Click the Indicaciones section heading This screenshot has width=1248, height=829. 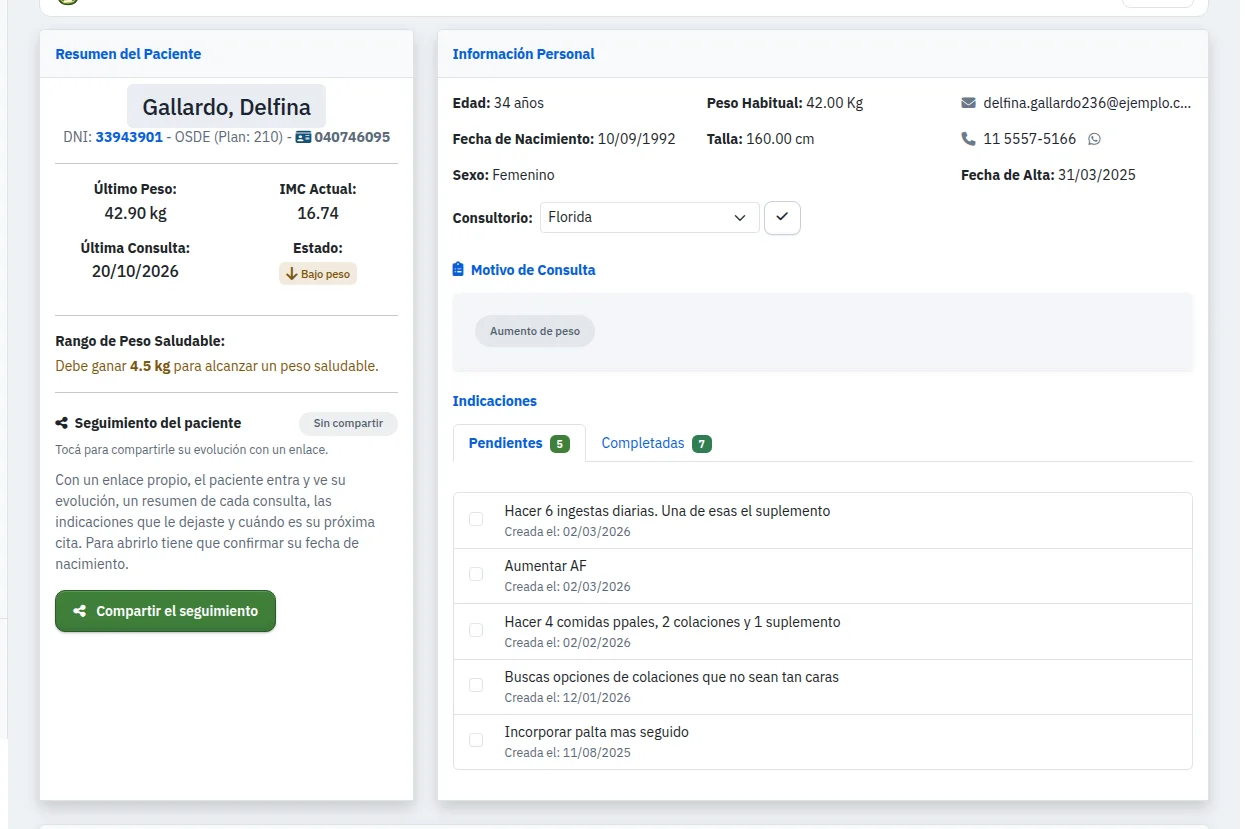pyautogui.click(x=495, y=401)
